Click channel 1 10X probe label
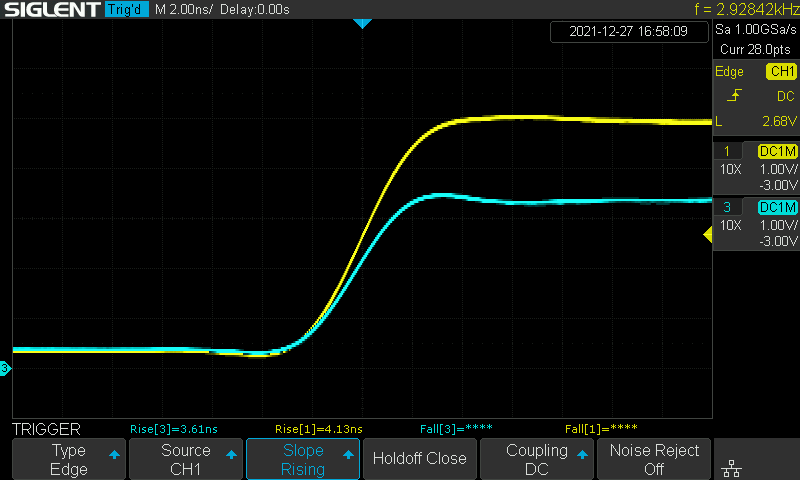The width and height of the screenshot is (800, 480). (x=730, y=169)
